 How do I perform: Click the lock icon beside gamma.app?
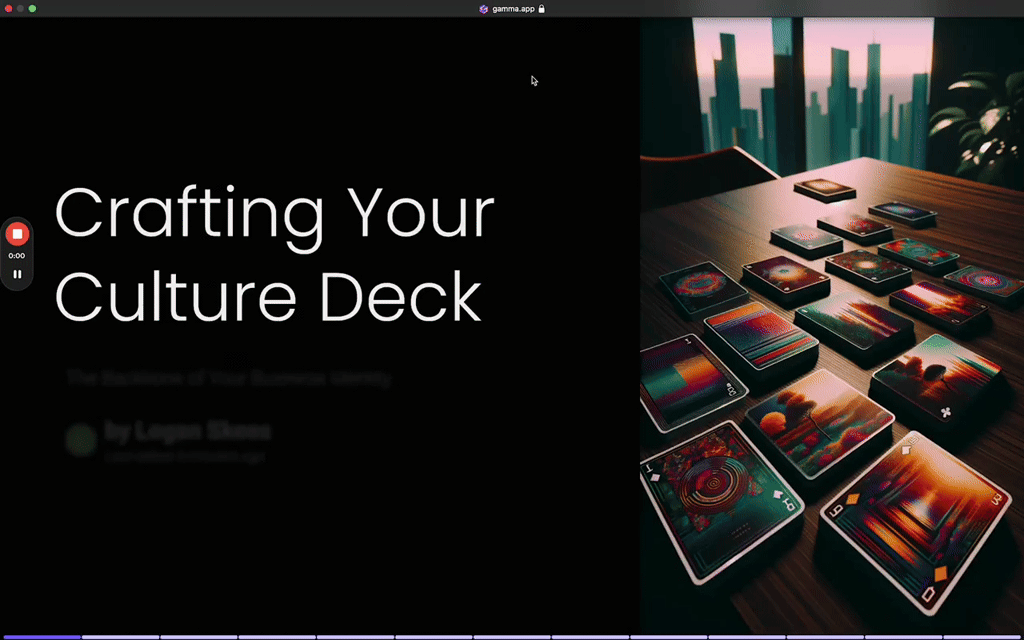click(x=541, y=9)
